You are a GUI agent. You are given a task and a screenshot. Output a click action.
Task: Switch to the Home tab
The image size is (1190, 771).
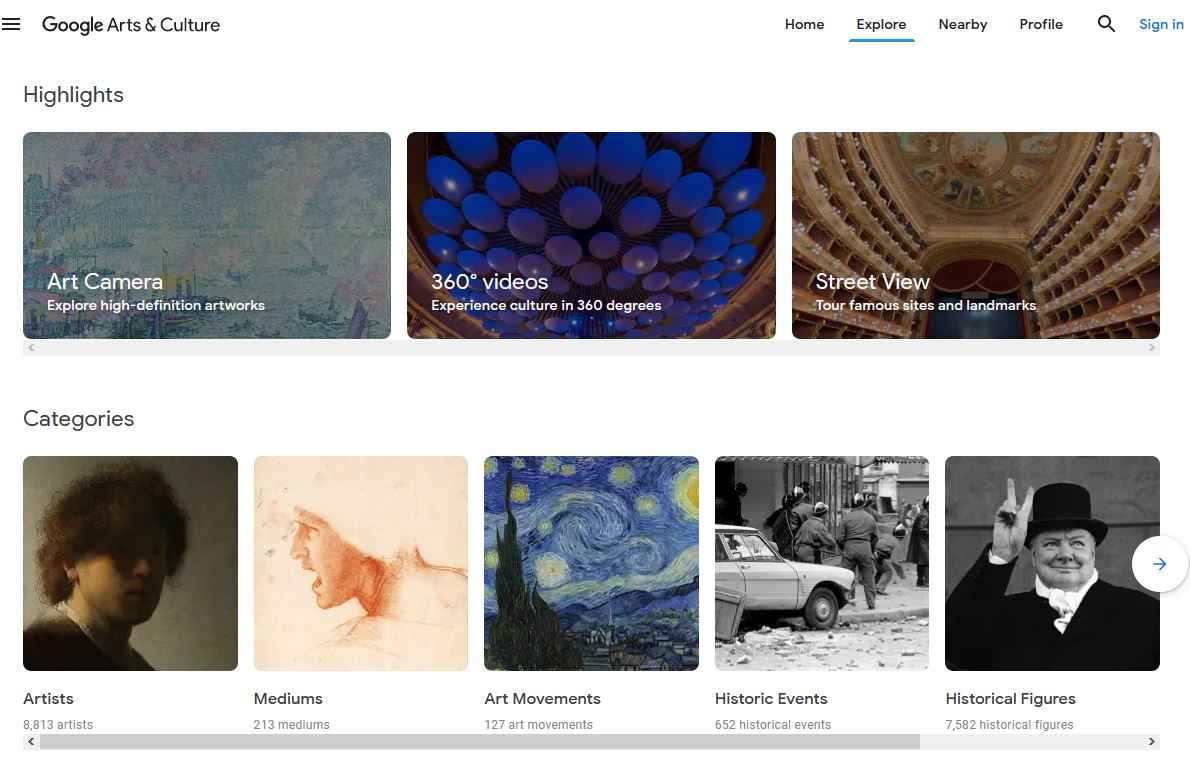(x=804, y=24)
